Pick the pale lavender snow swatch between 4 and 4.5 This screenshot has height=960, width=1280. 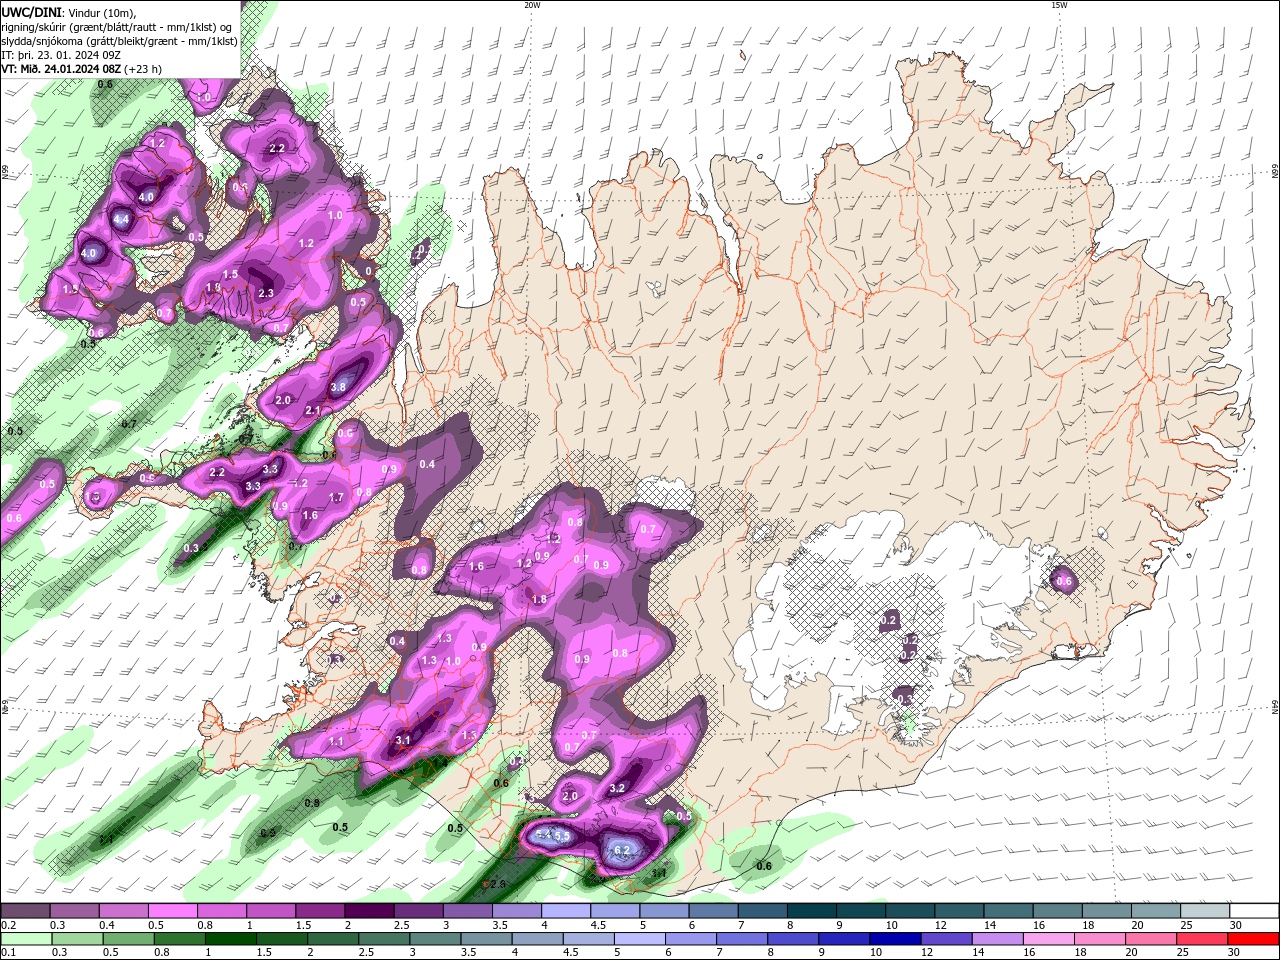click(x=566, y=911)
